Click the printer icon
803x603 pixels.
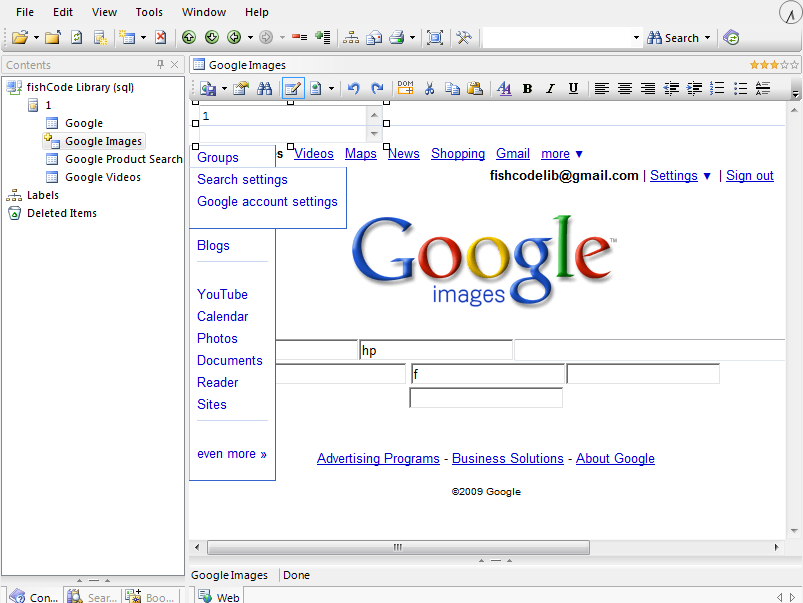pos(397,37)
